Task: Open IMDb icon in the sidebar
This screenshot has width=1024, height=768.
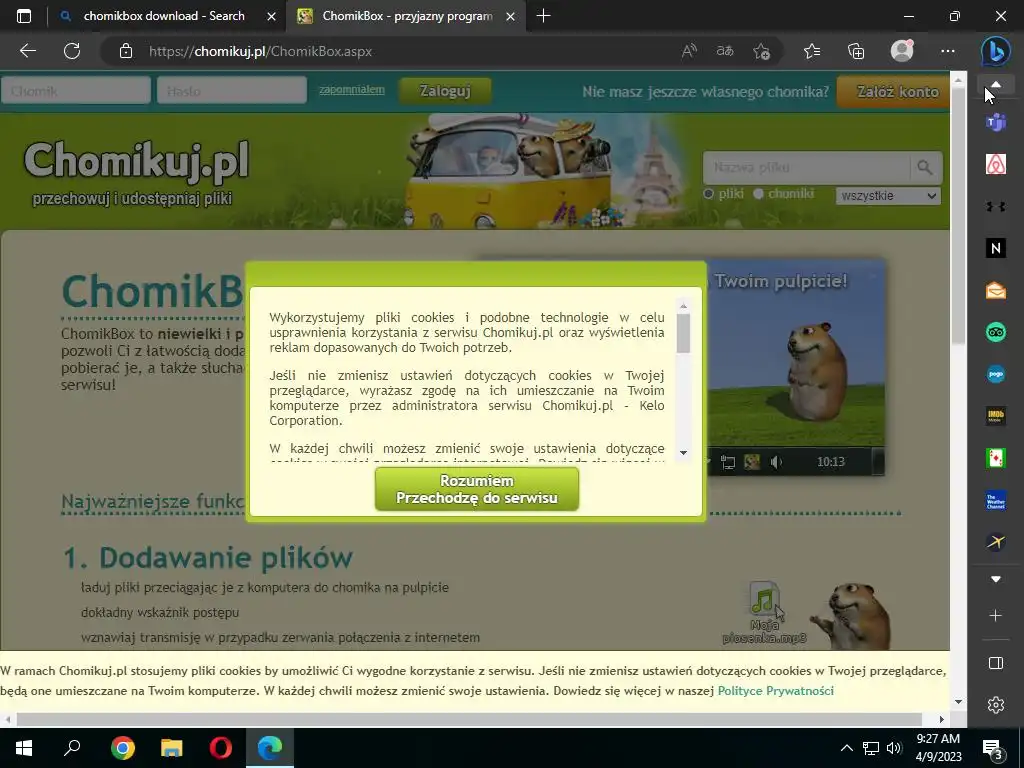Action: point(996,416)
